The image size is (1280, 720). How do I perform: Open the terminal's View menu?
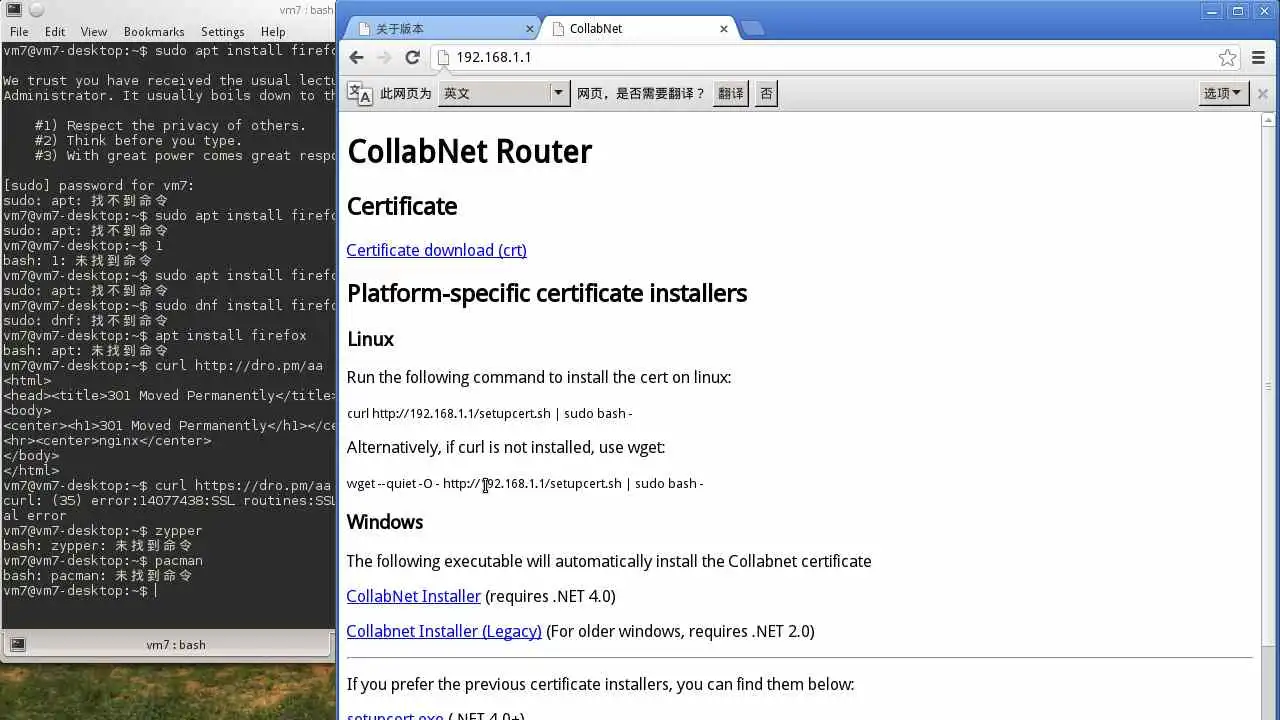coord(94,31)
